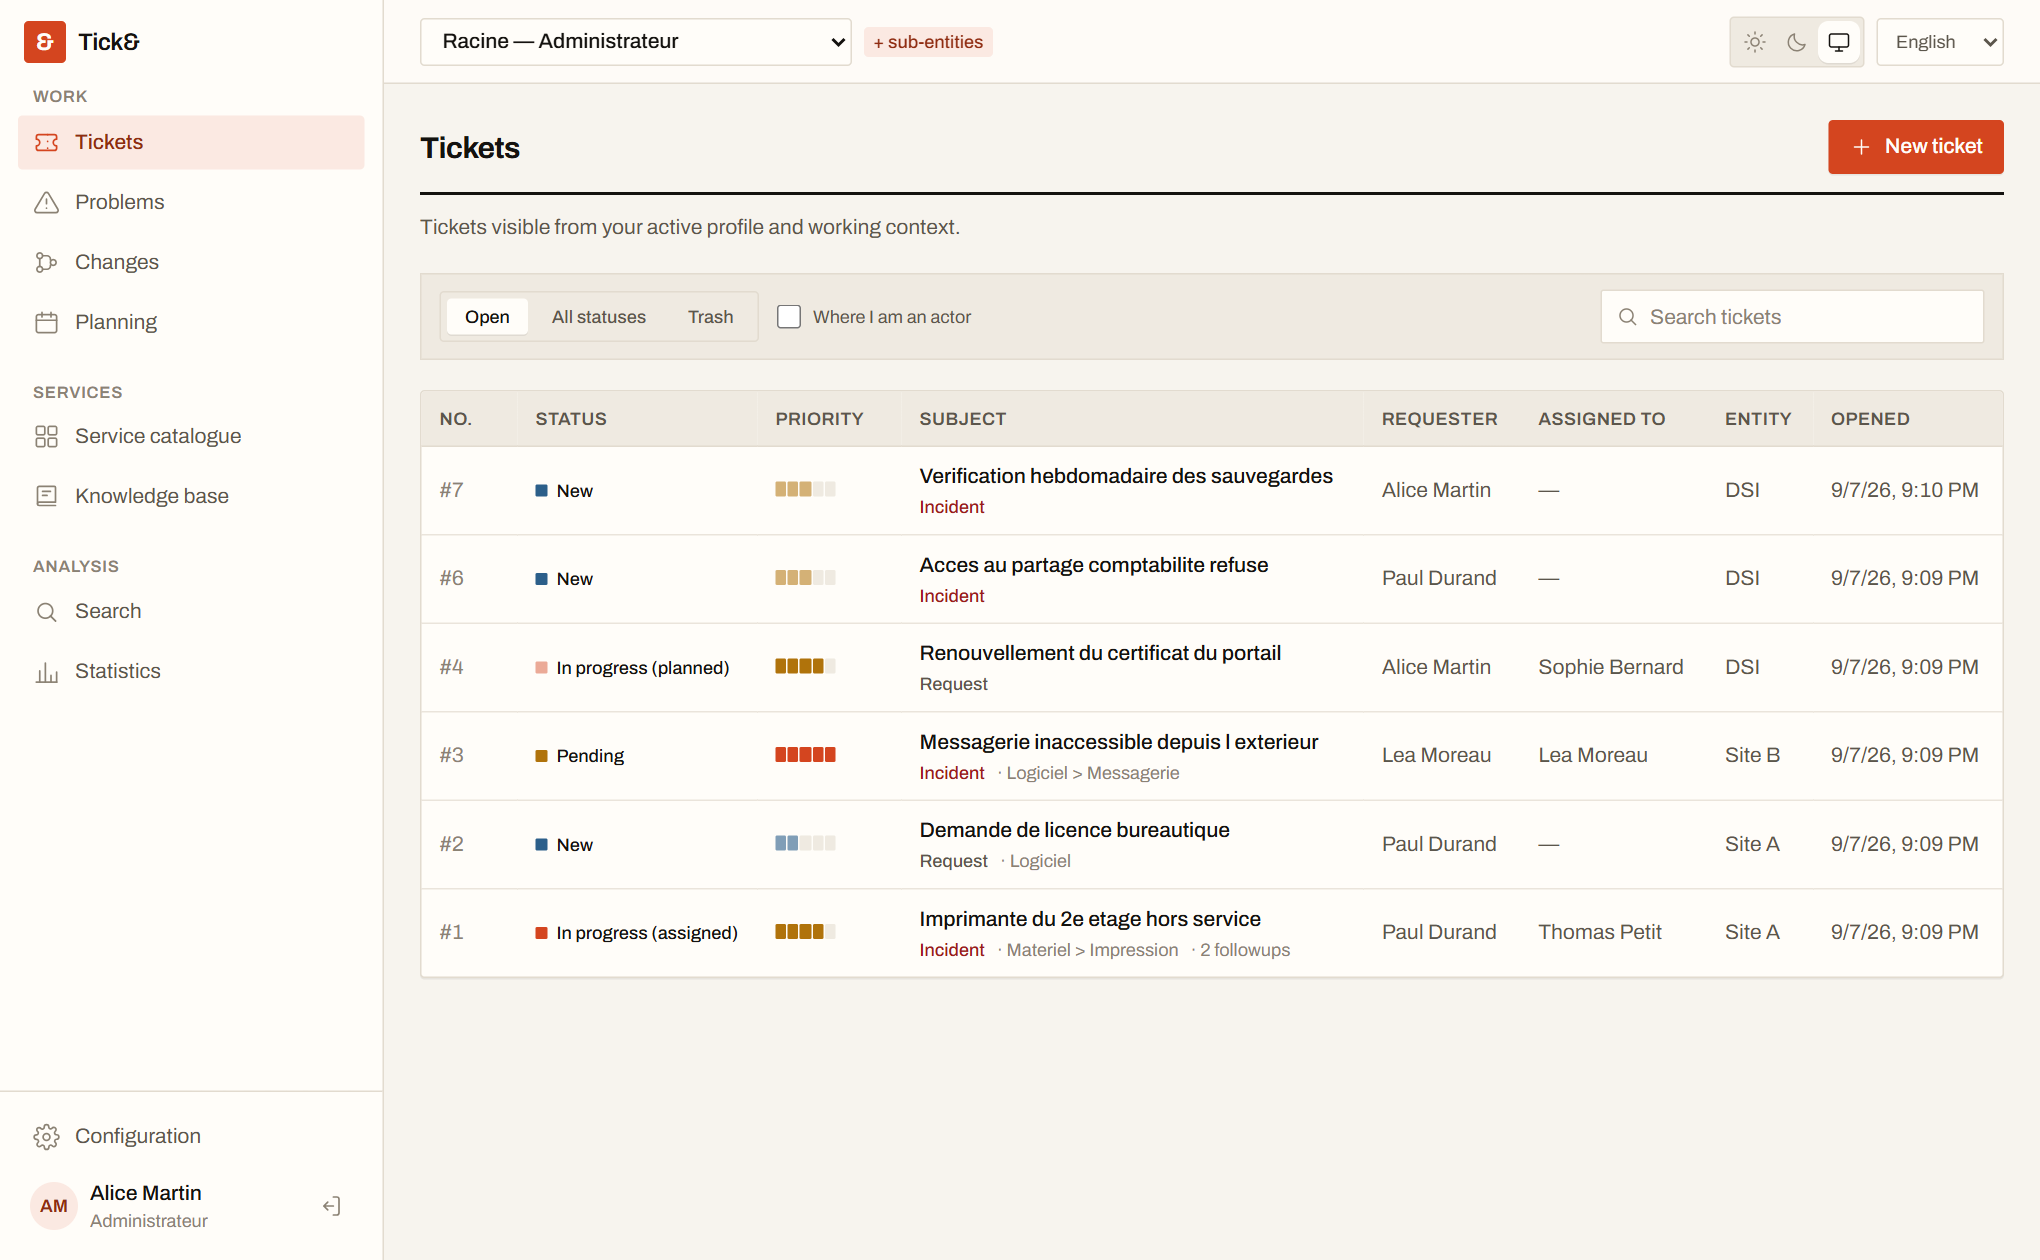2040x1260 pixels.
Task: Open Search magnifier in sidebar
Action: (x=47, y=611)
